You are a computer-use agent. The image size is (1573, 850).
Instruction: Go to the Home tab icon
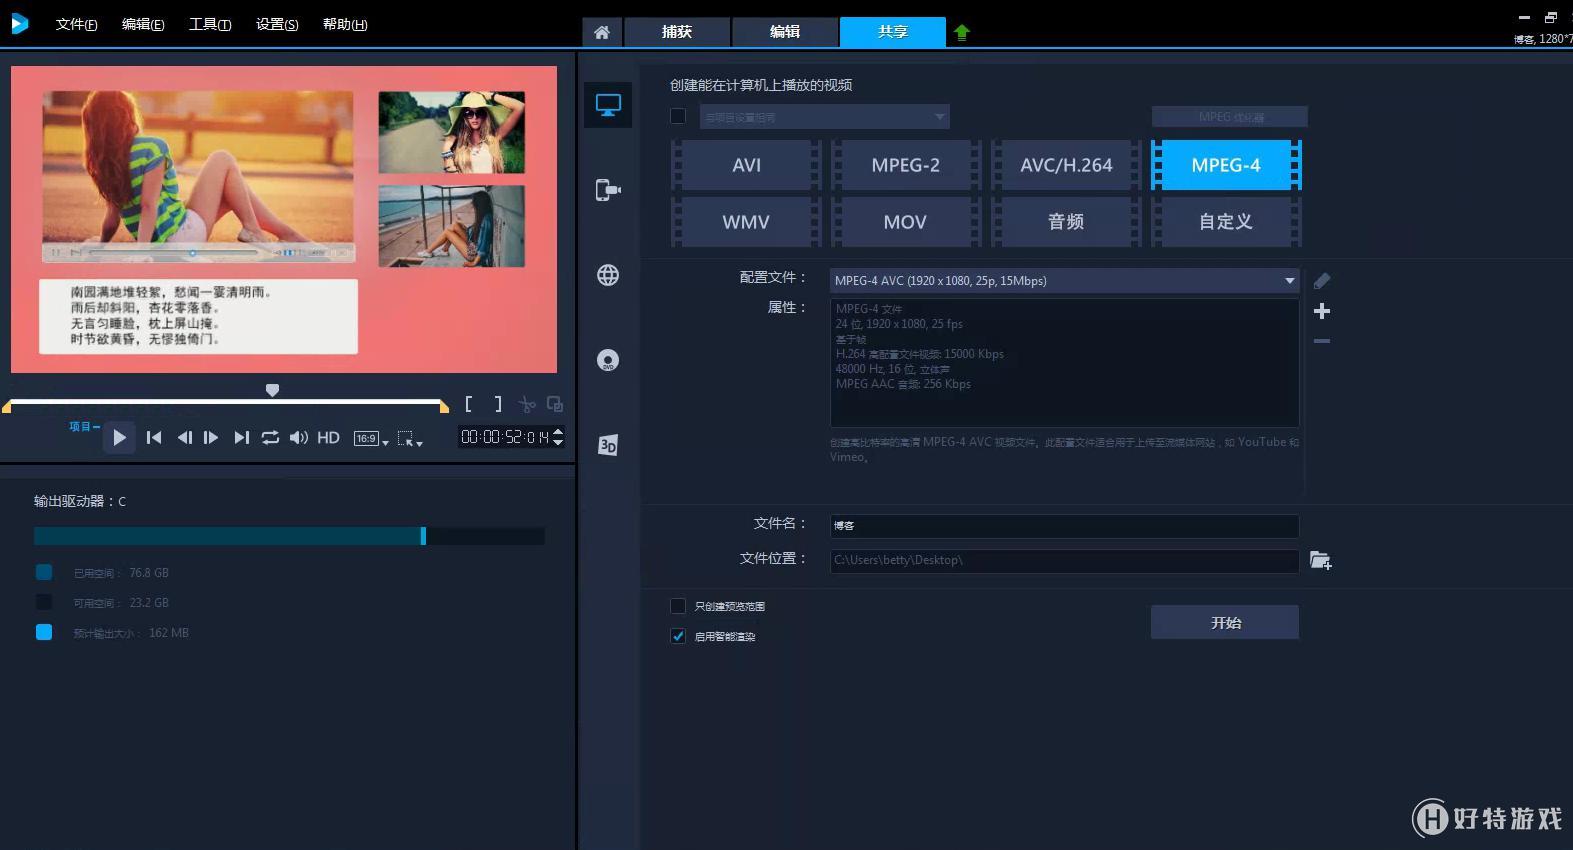pyautogui.click(x=602, y=32)
